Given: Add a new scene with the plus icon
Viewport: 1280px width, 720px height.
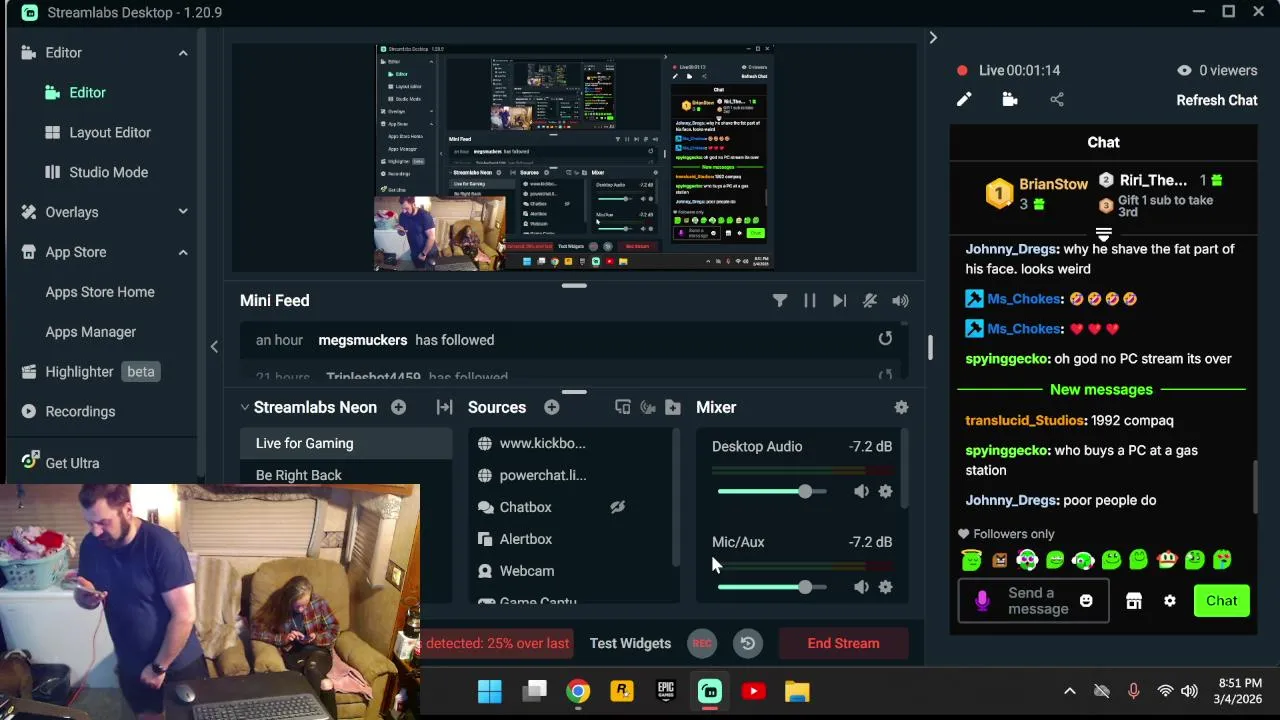Looking at the screenshot, I should coord(398,407).
